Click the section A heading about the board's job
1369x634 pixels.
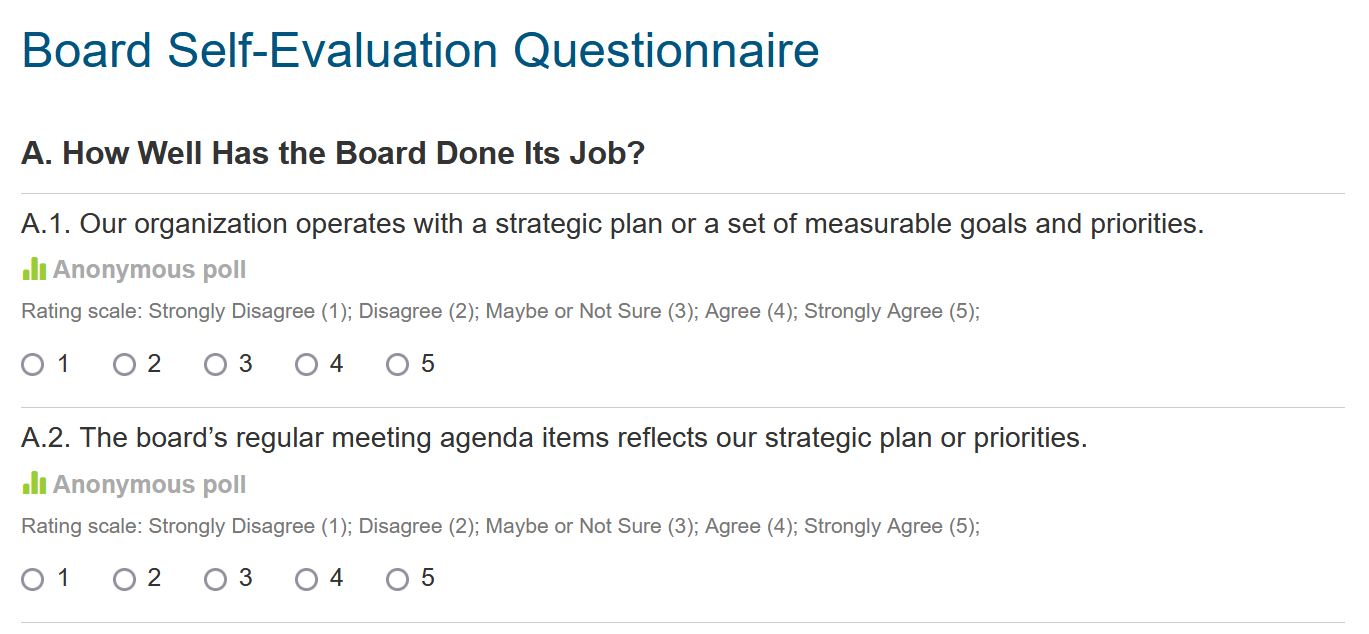click(333, 154)
